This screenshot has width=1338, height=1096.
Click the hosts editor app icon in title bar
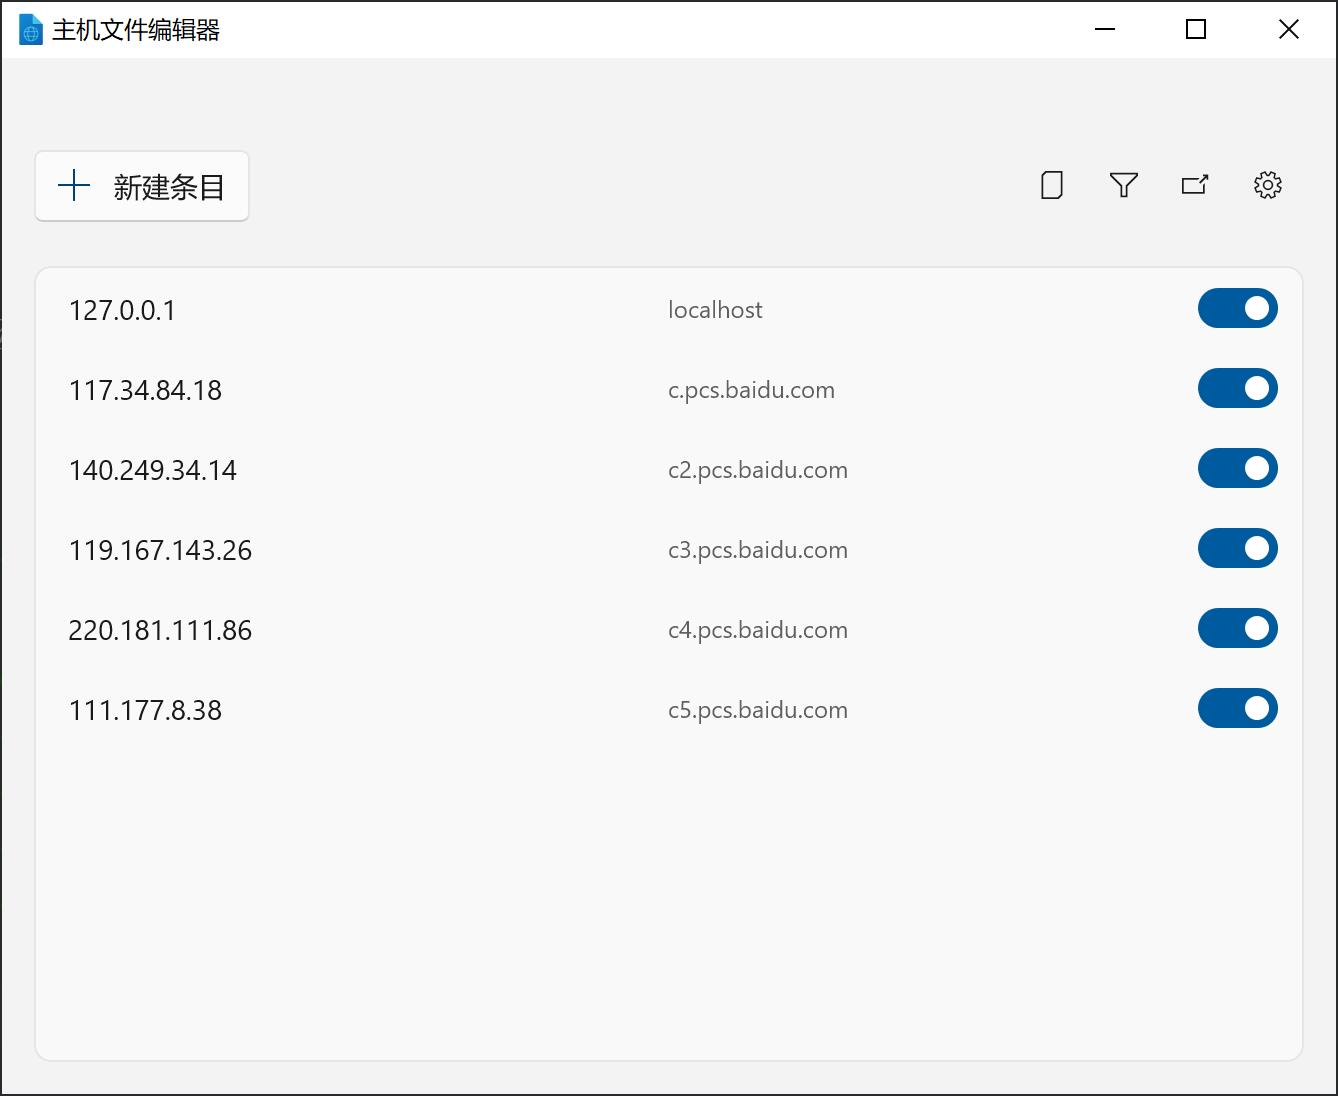[30, 30]
